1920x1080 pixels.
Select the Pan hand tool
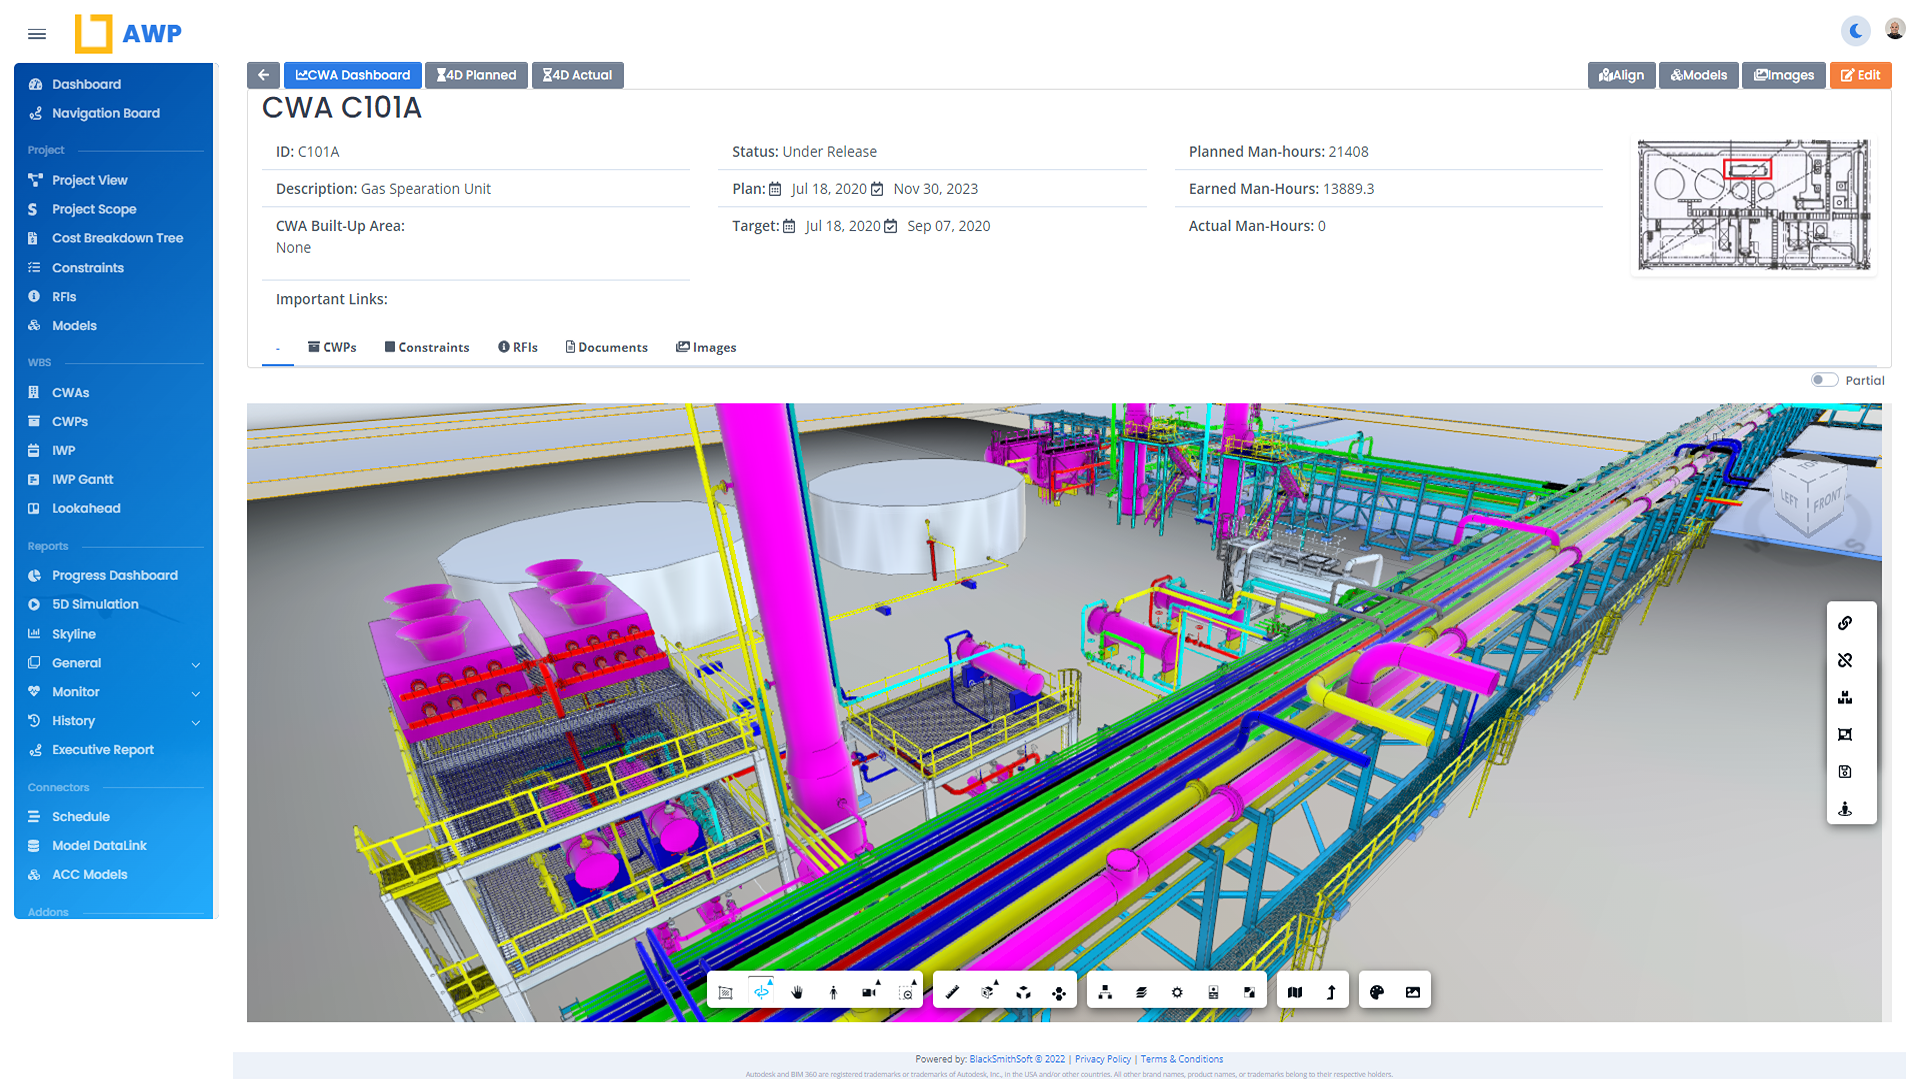coord(797,992)
